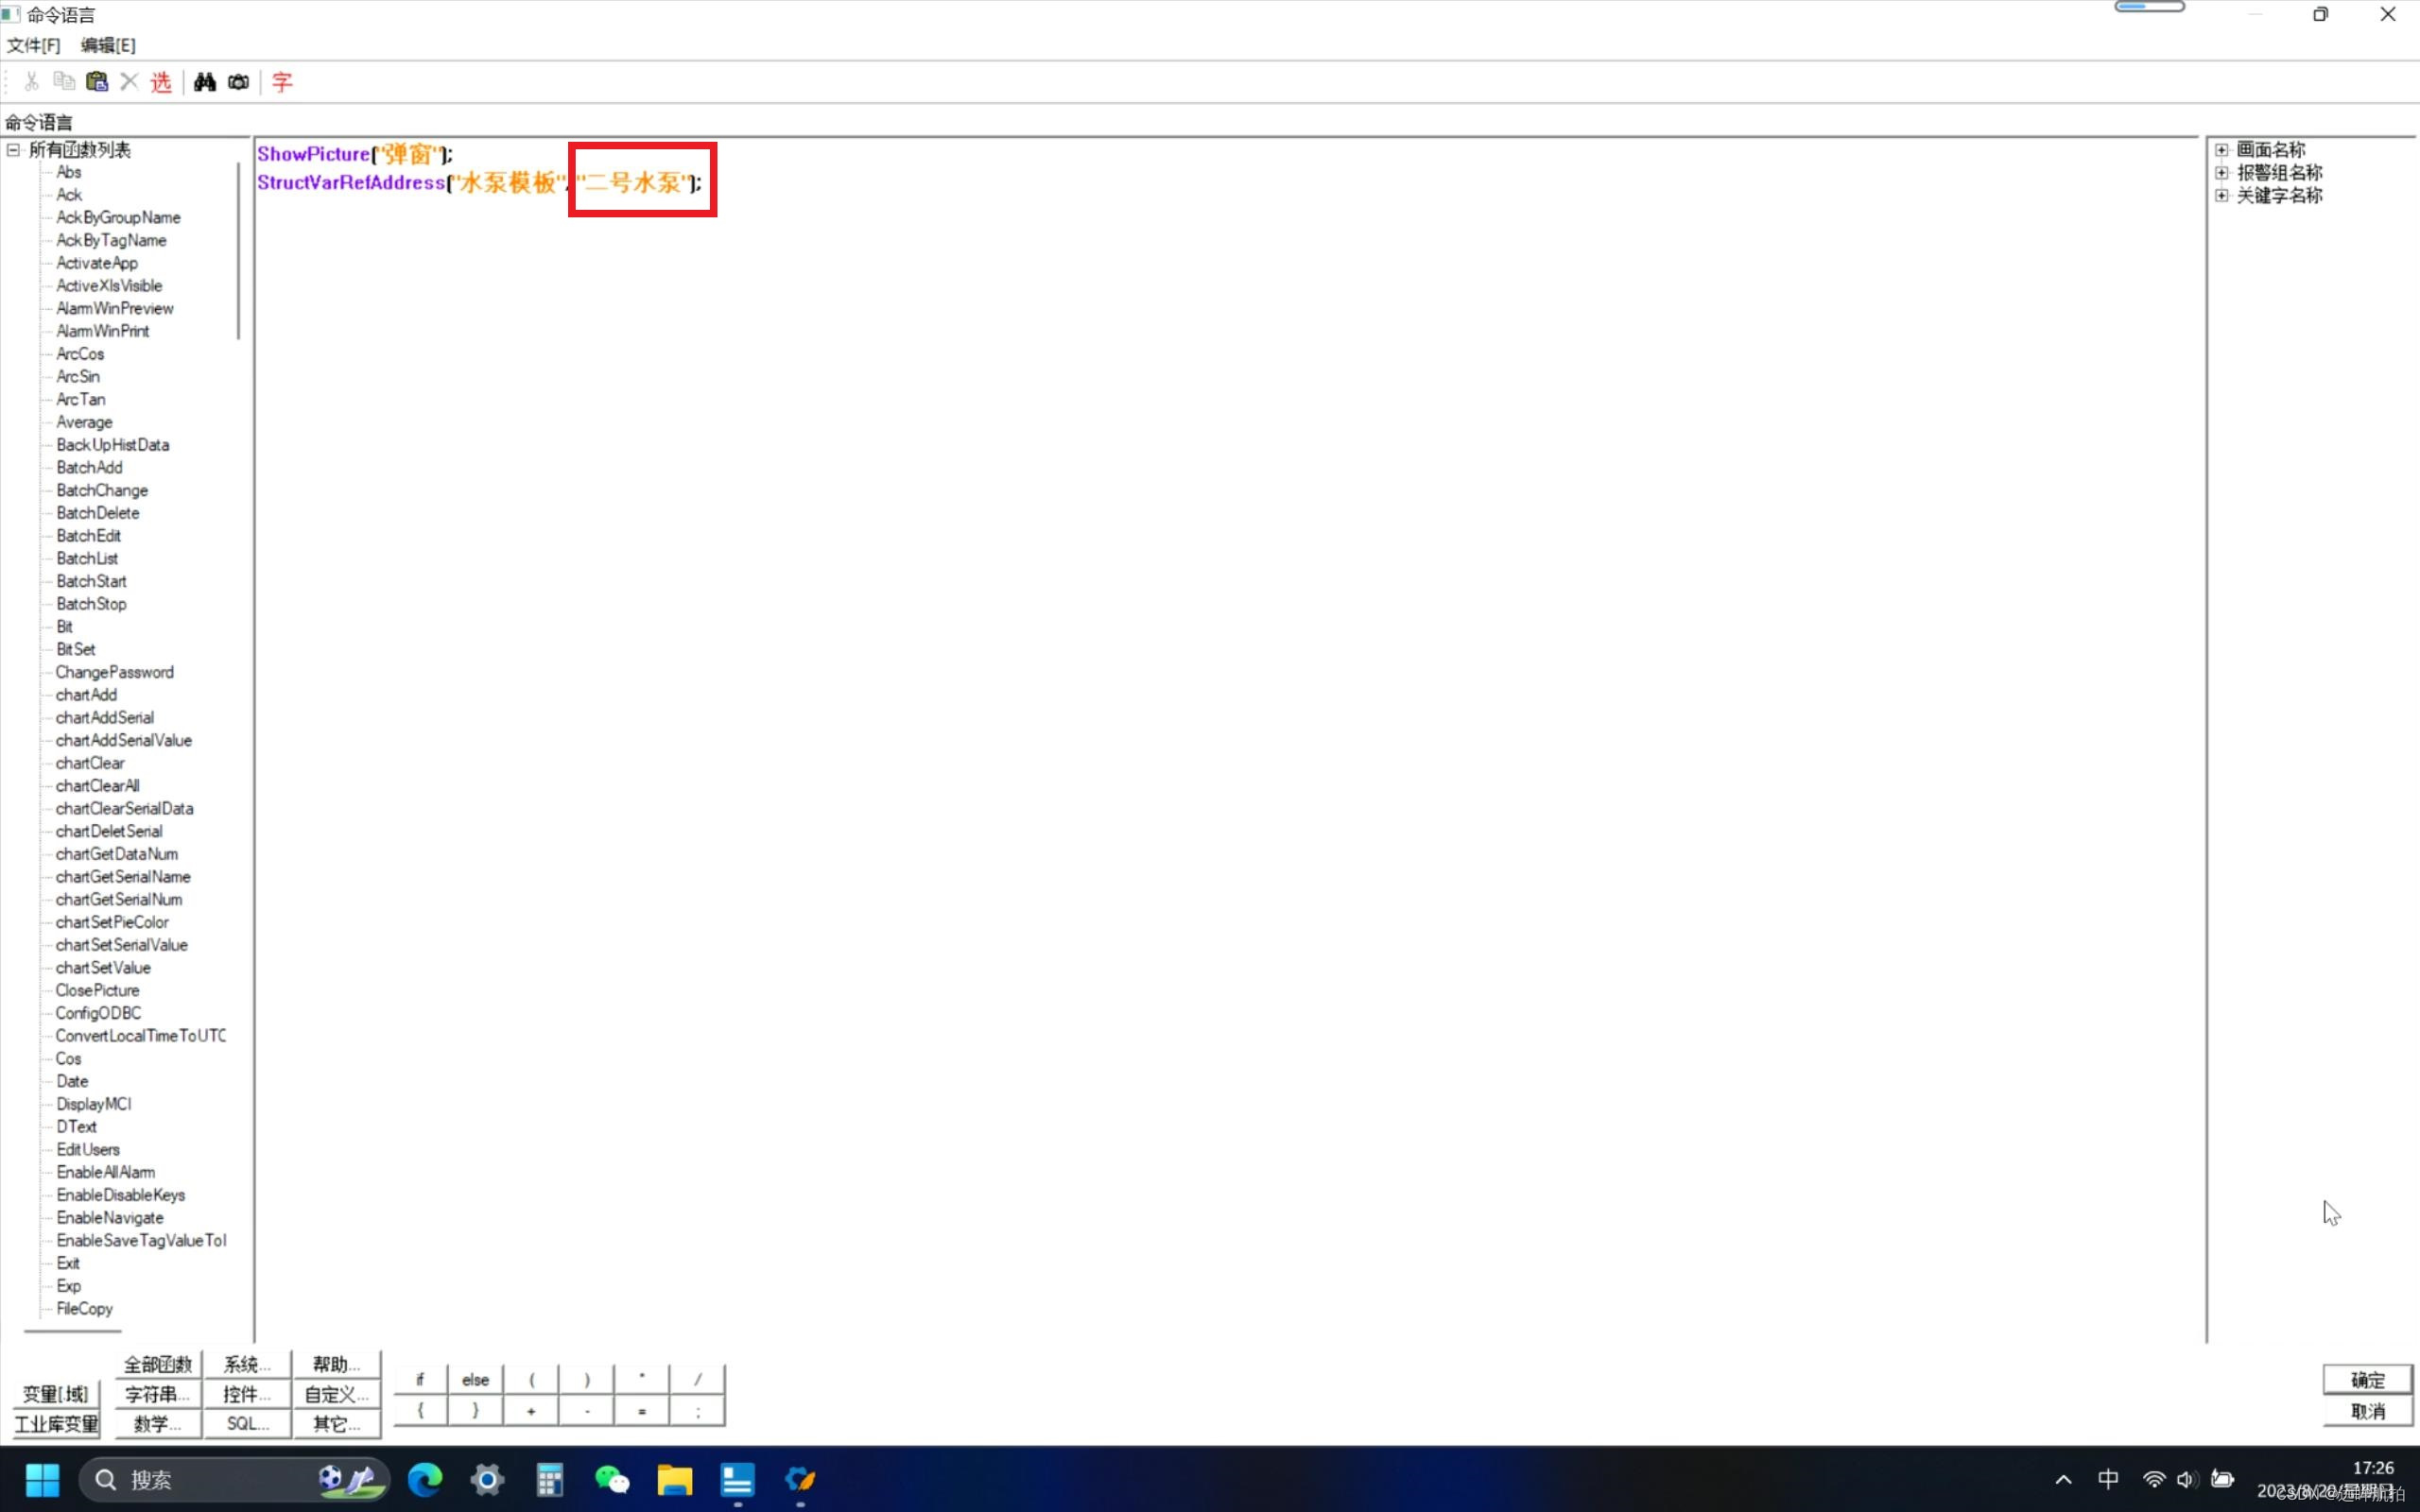Expand the 报警组名称 tree node
Viewport: 2420px width, 1512px height.
coord(2221,173)
